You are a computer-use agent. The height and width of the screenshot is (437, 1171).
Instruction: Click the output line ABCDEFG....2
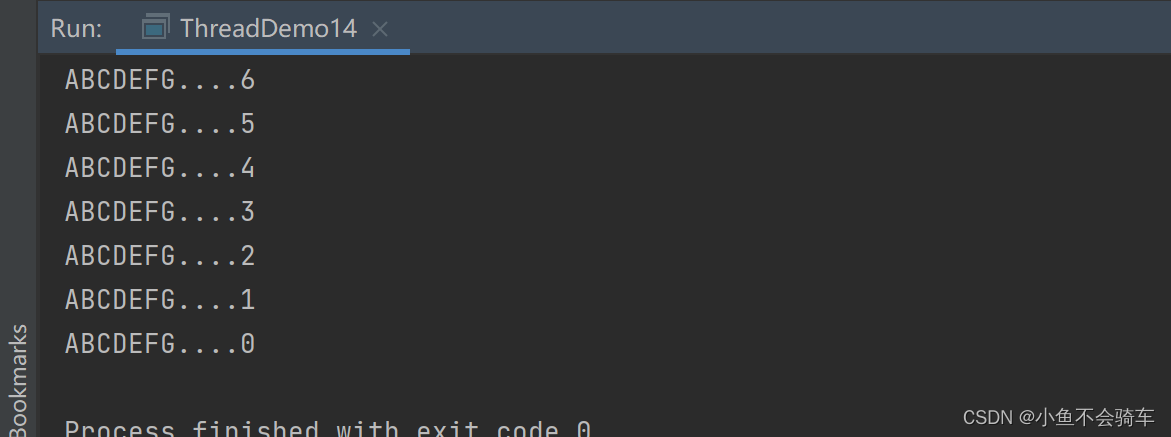[x=160, y=256]
